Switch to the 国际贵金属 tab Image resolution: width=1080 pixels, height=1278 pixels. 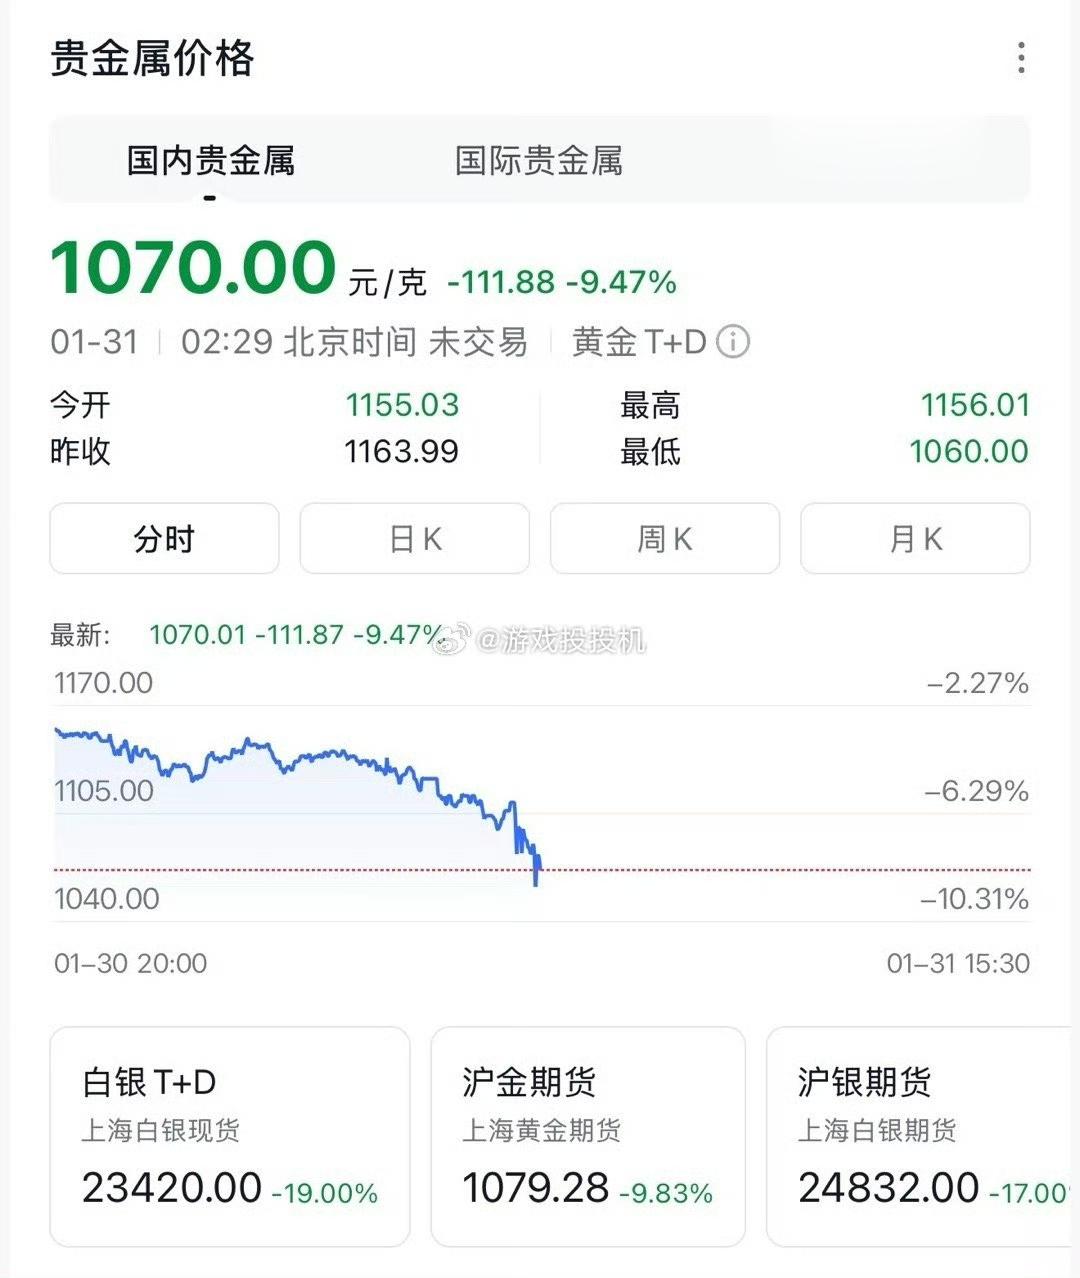tap(538, 160)
